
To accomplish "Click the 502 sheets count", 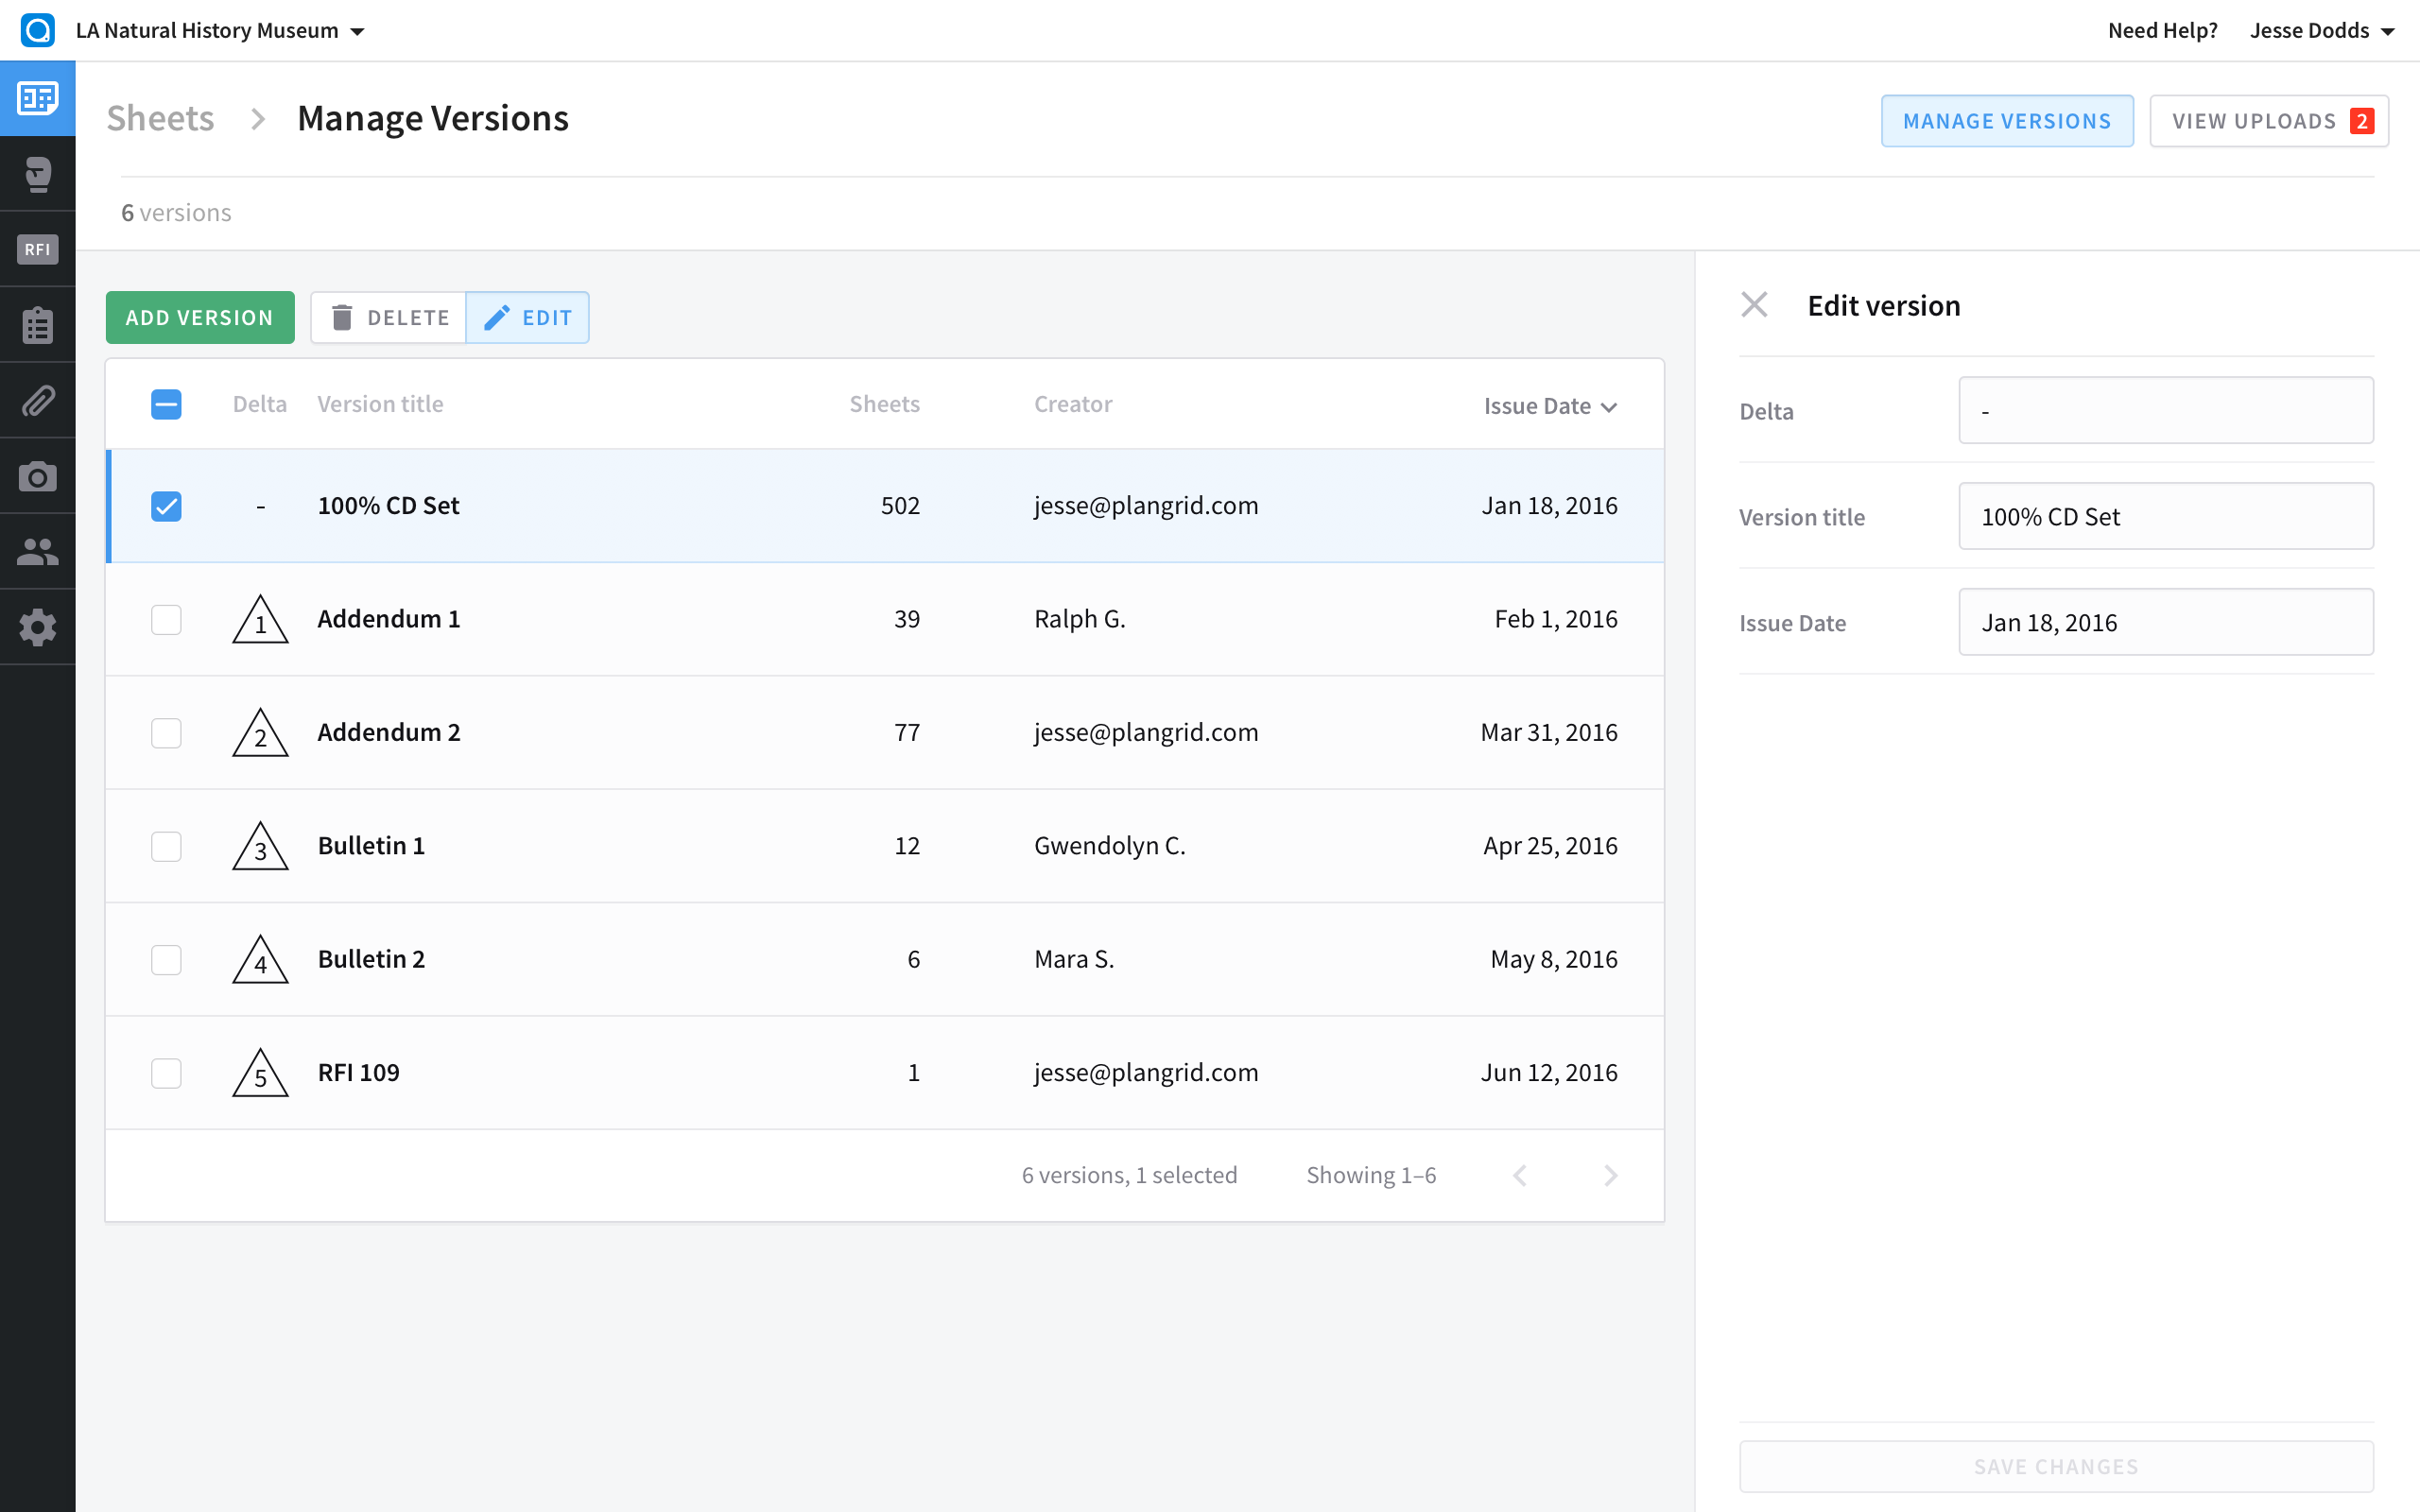I will (x=900, y=506).
